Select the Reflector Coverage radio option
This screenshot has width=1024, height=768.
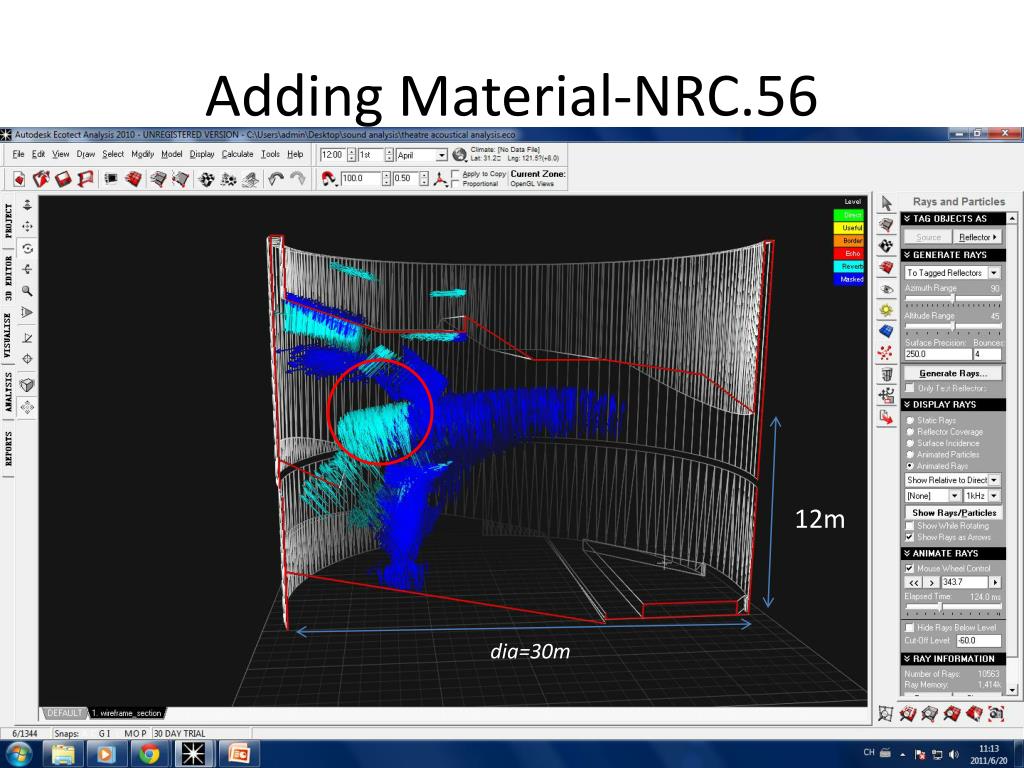coord(944,432)
